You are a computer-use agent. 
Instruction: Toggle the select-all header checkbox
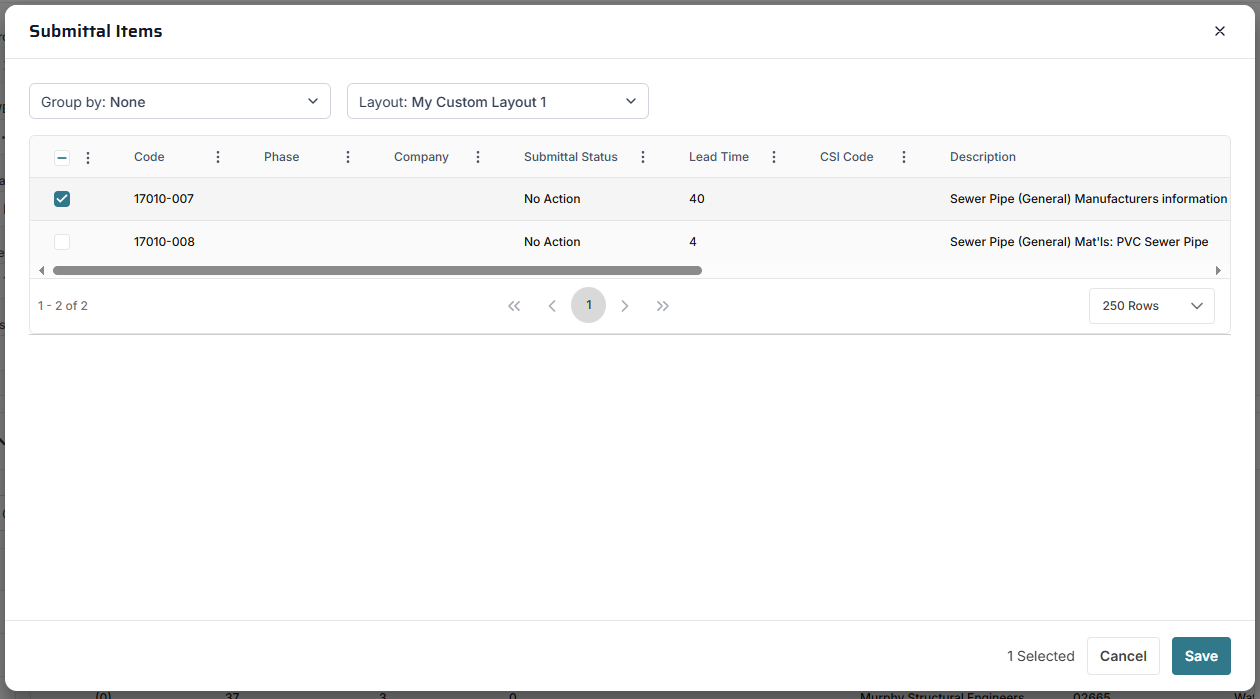click(62, 157)
